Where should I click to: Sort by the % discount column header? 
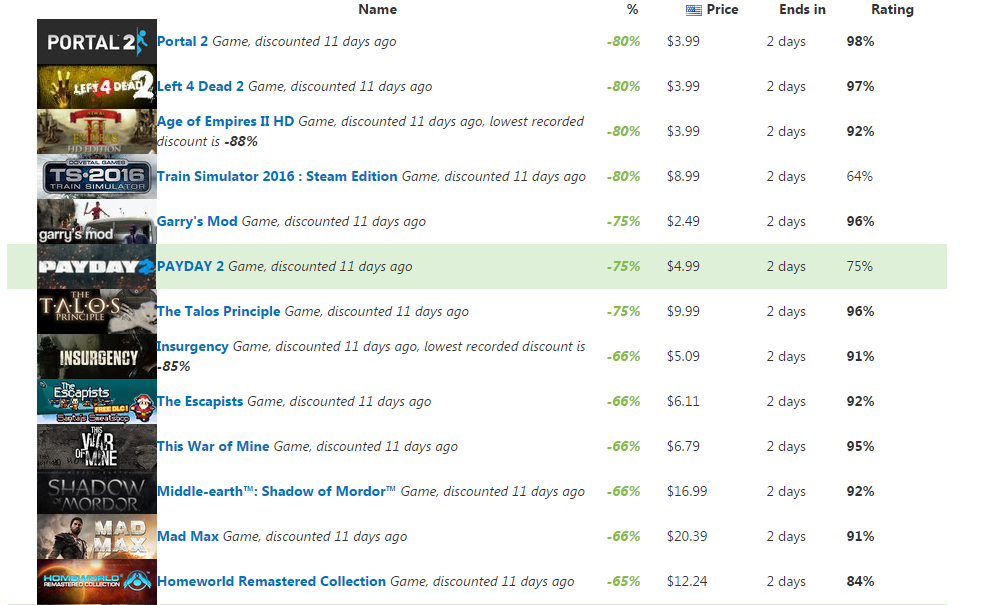coord(632,9)
